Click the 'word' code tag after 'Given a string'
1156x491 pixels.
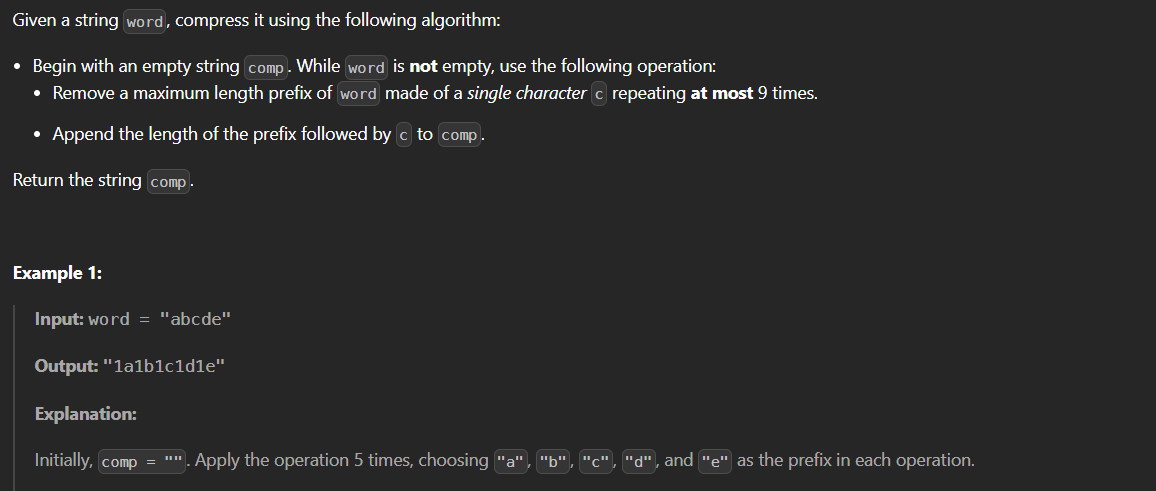(146, 22)
